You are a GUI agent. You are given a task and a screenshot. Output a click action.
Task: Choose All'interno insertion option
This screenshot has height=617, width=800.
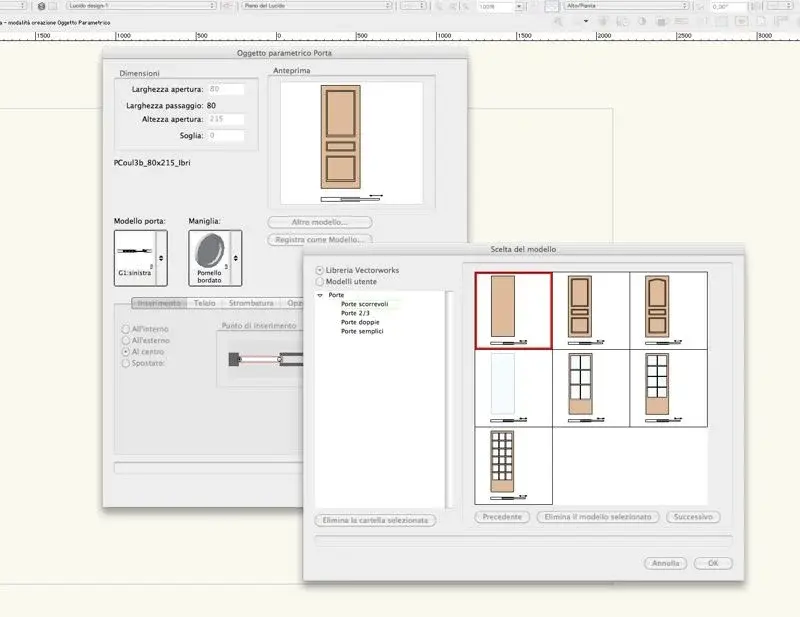click(x=126, y=329)
